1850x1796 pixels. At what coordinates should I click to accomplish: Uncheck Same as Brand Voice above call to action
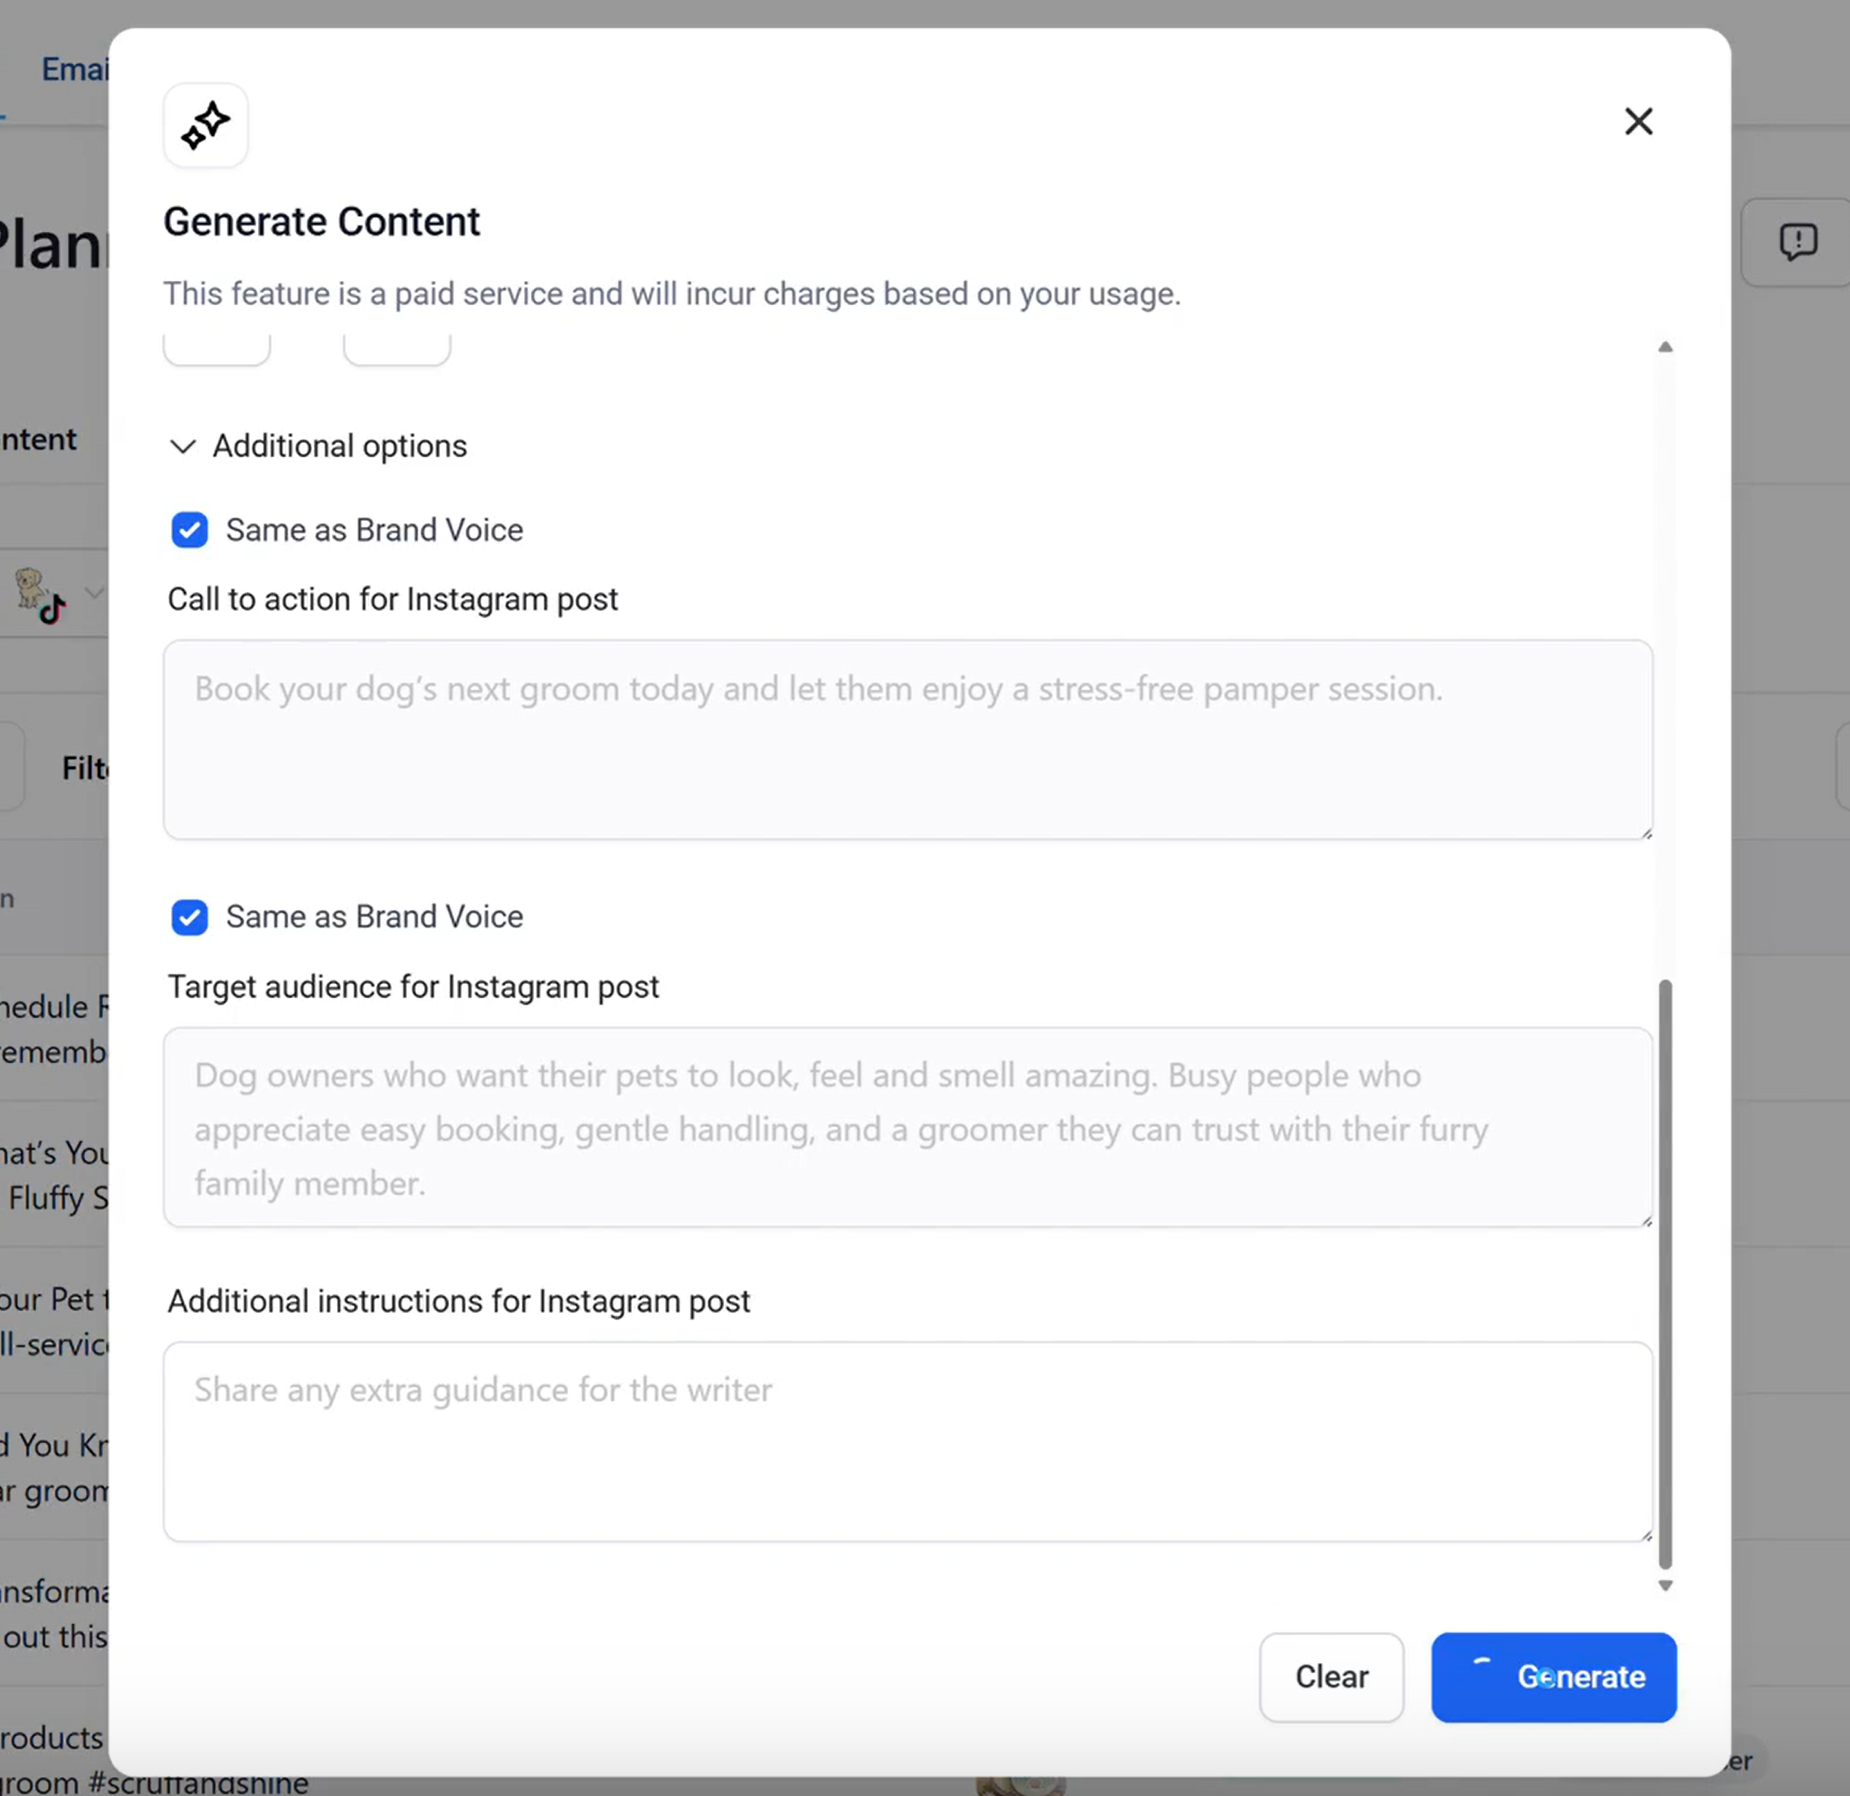pos(189,530)
